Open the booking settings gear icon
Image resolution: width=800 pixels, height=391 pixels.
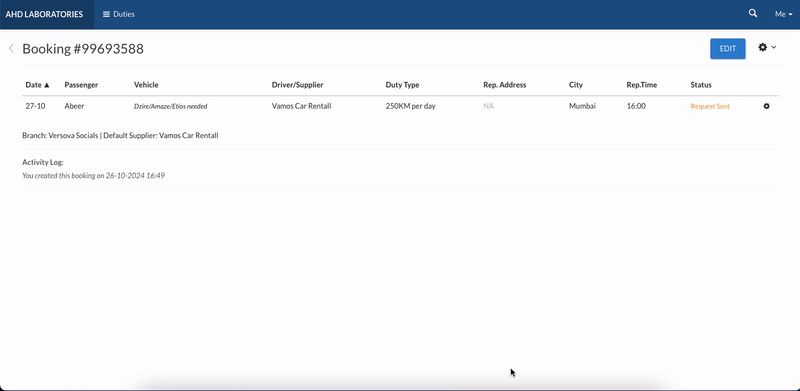[762, 47]
